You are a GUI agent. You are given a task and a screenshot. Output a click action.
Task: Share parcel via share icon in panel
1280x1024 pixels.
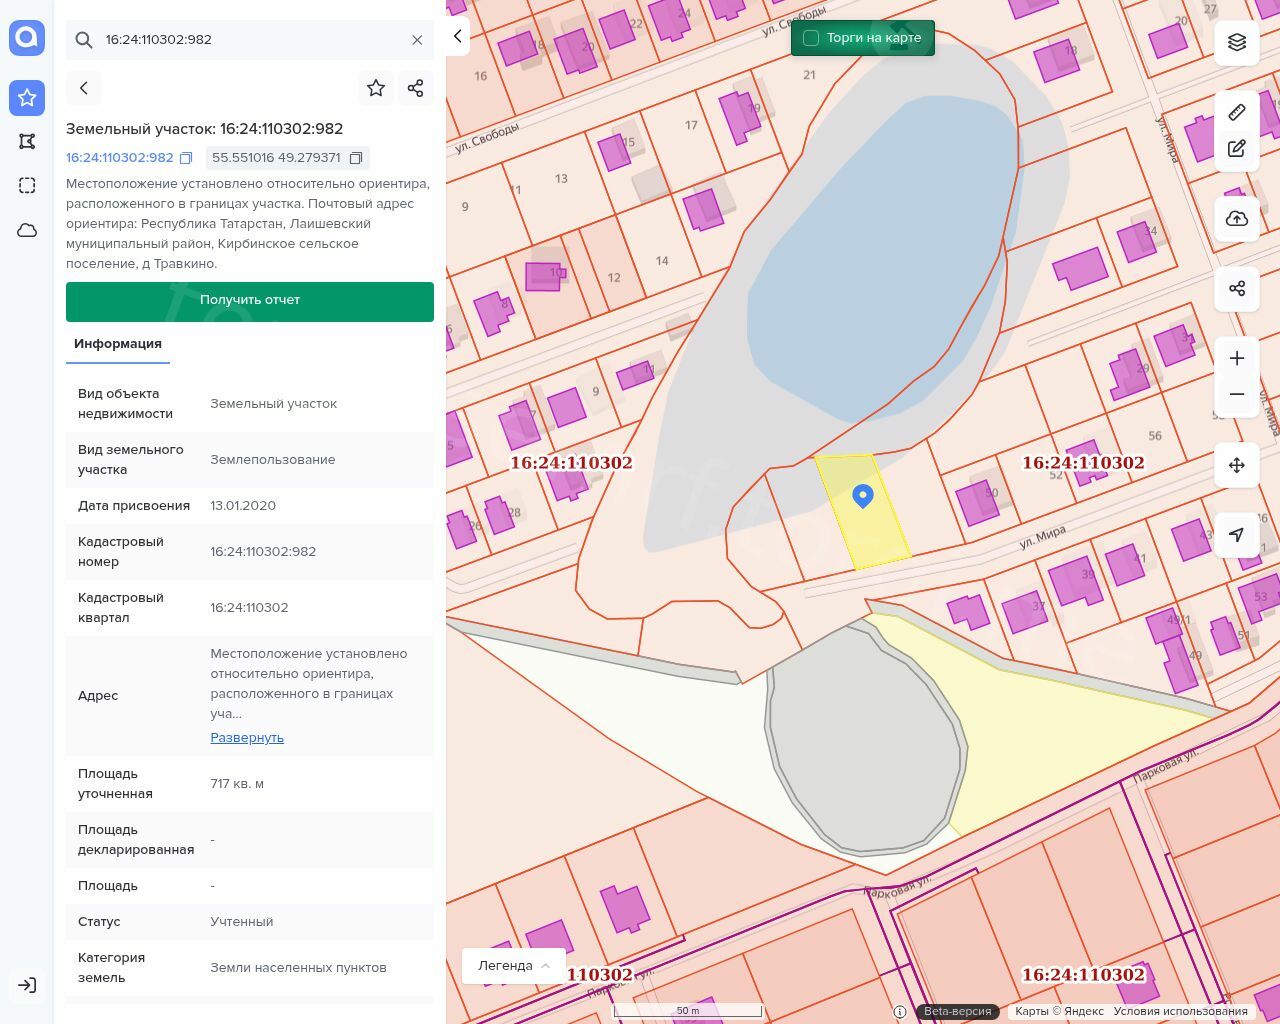(416, 88)
